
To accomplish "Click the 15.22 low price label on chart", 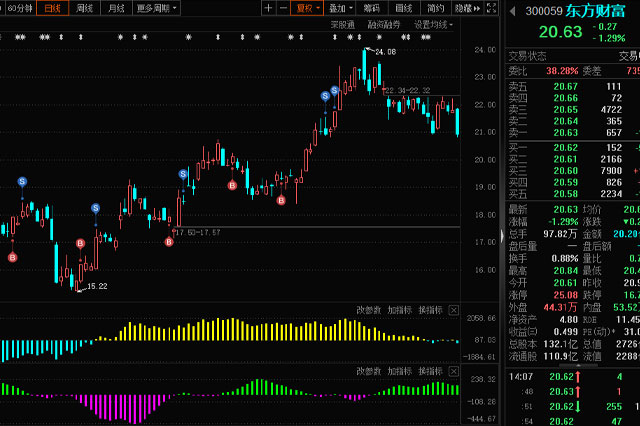I will click(98, 286).
